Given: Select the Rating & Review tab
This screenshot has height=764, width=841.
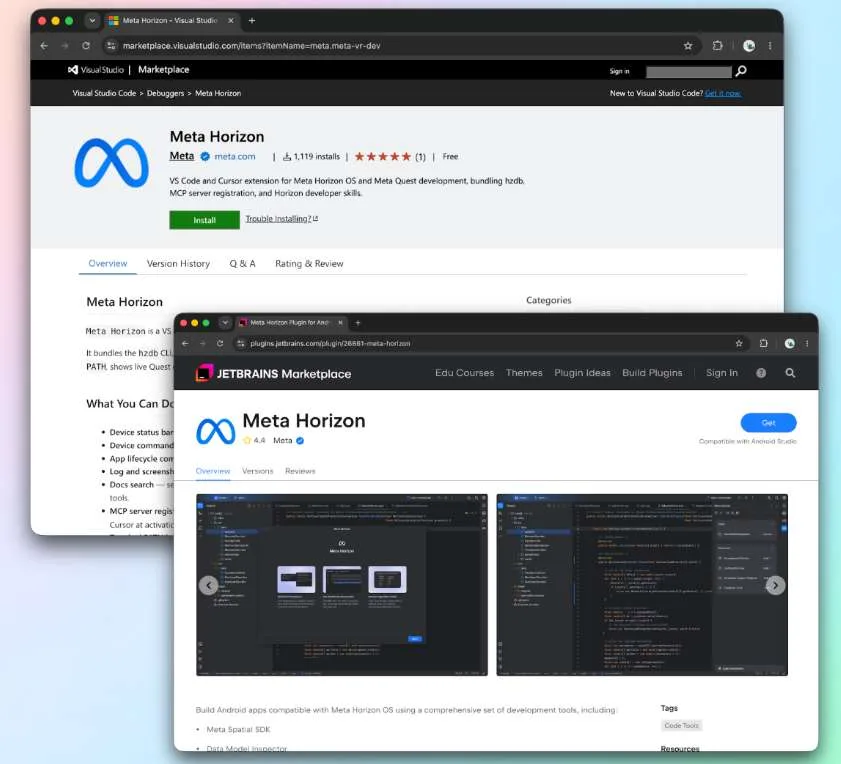Looking at the screenshot, I should (309, 263).
